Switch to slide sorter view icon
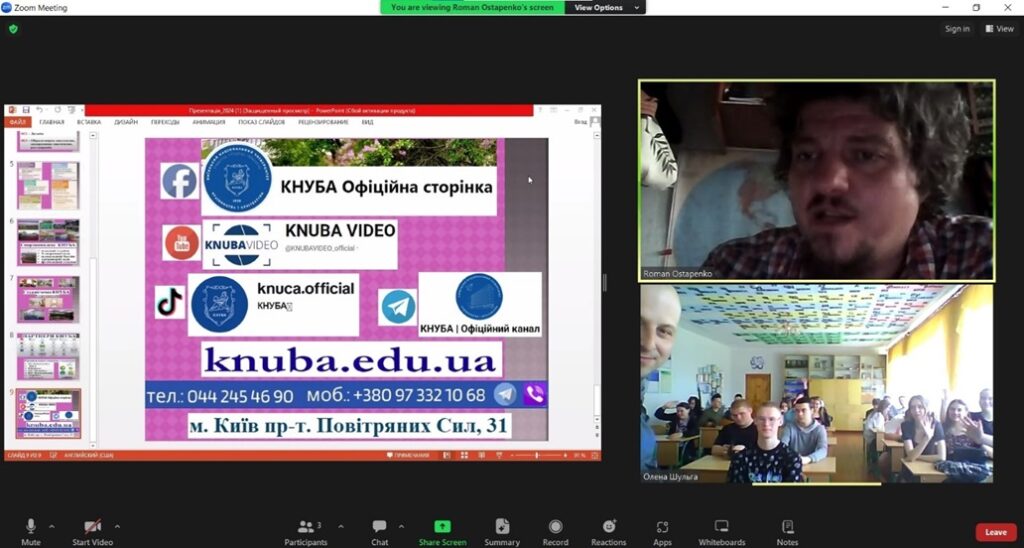 464,455
